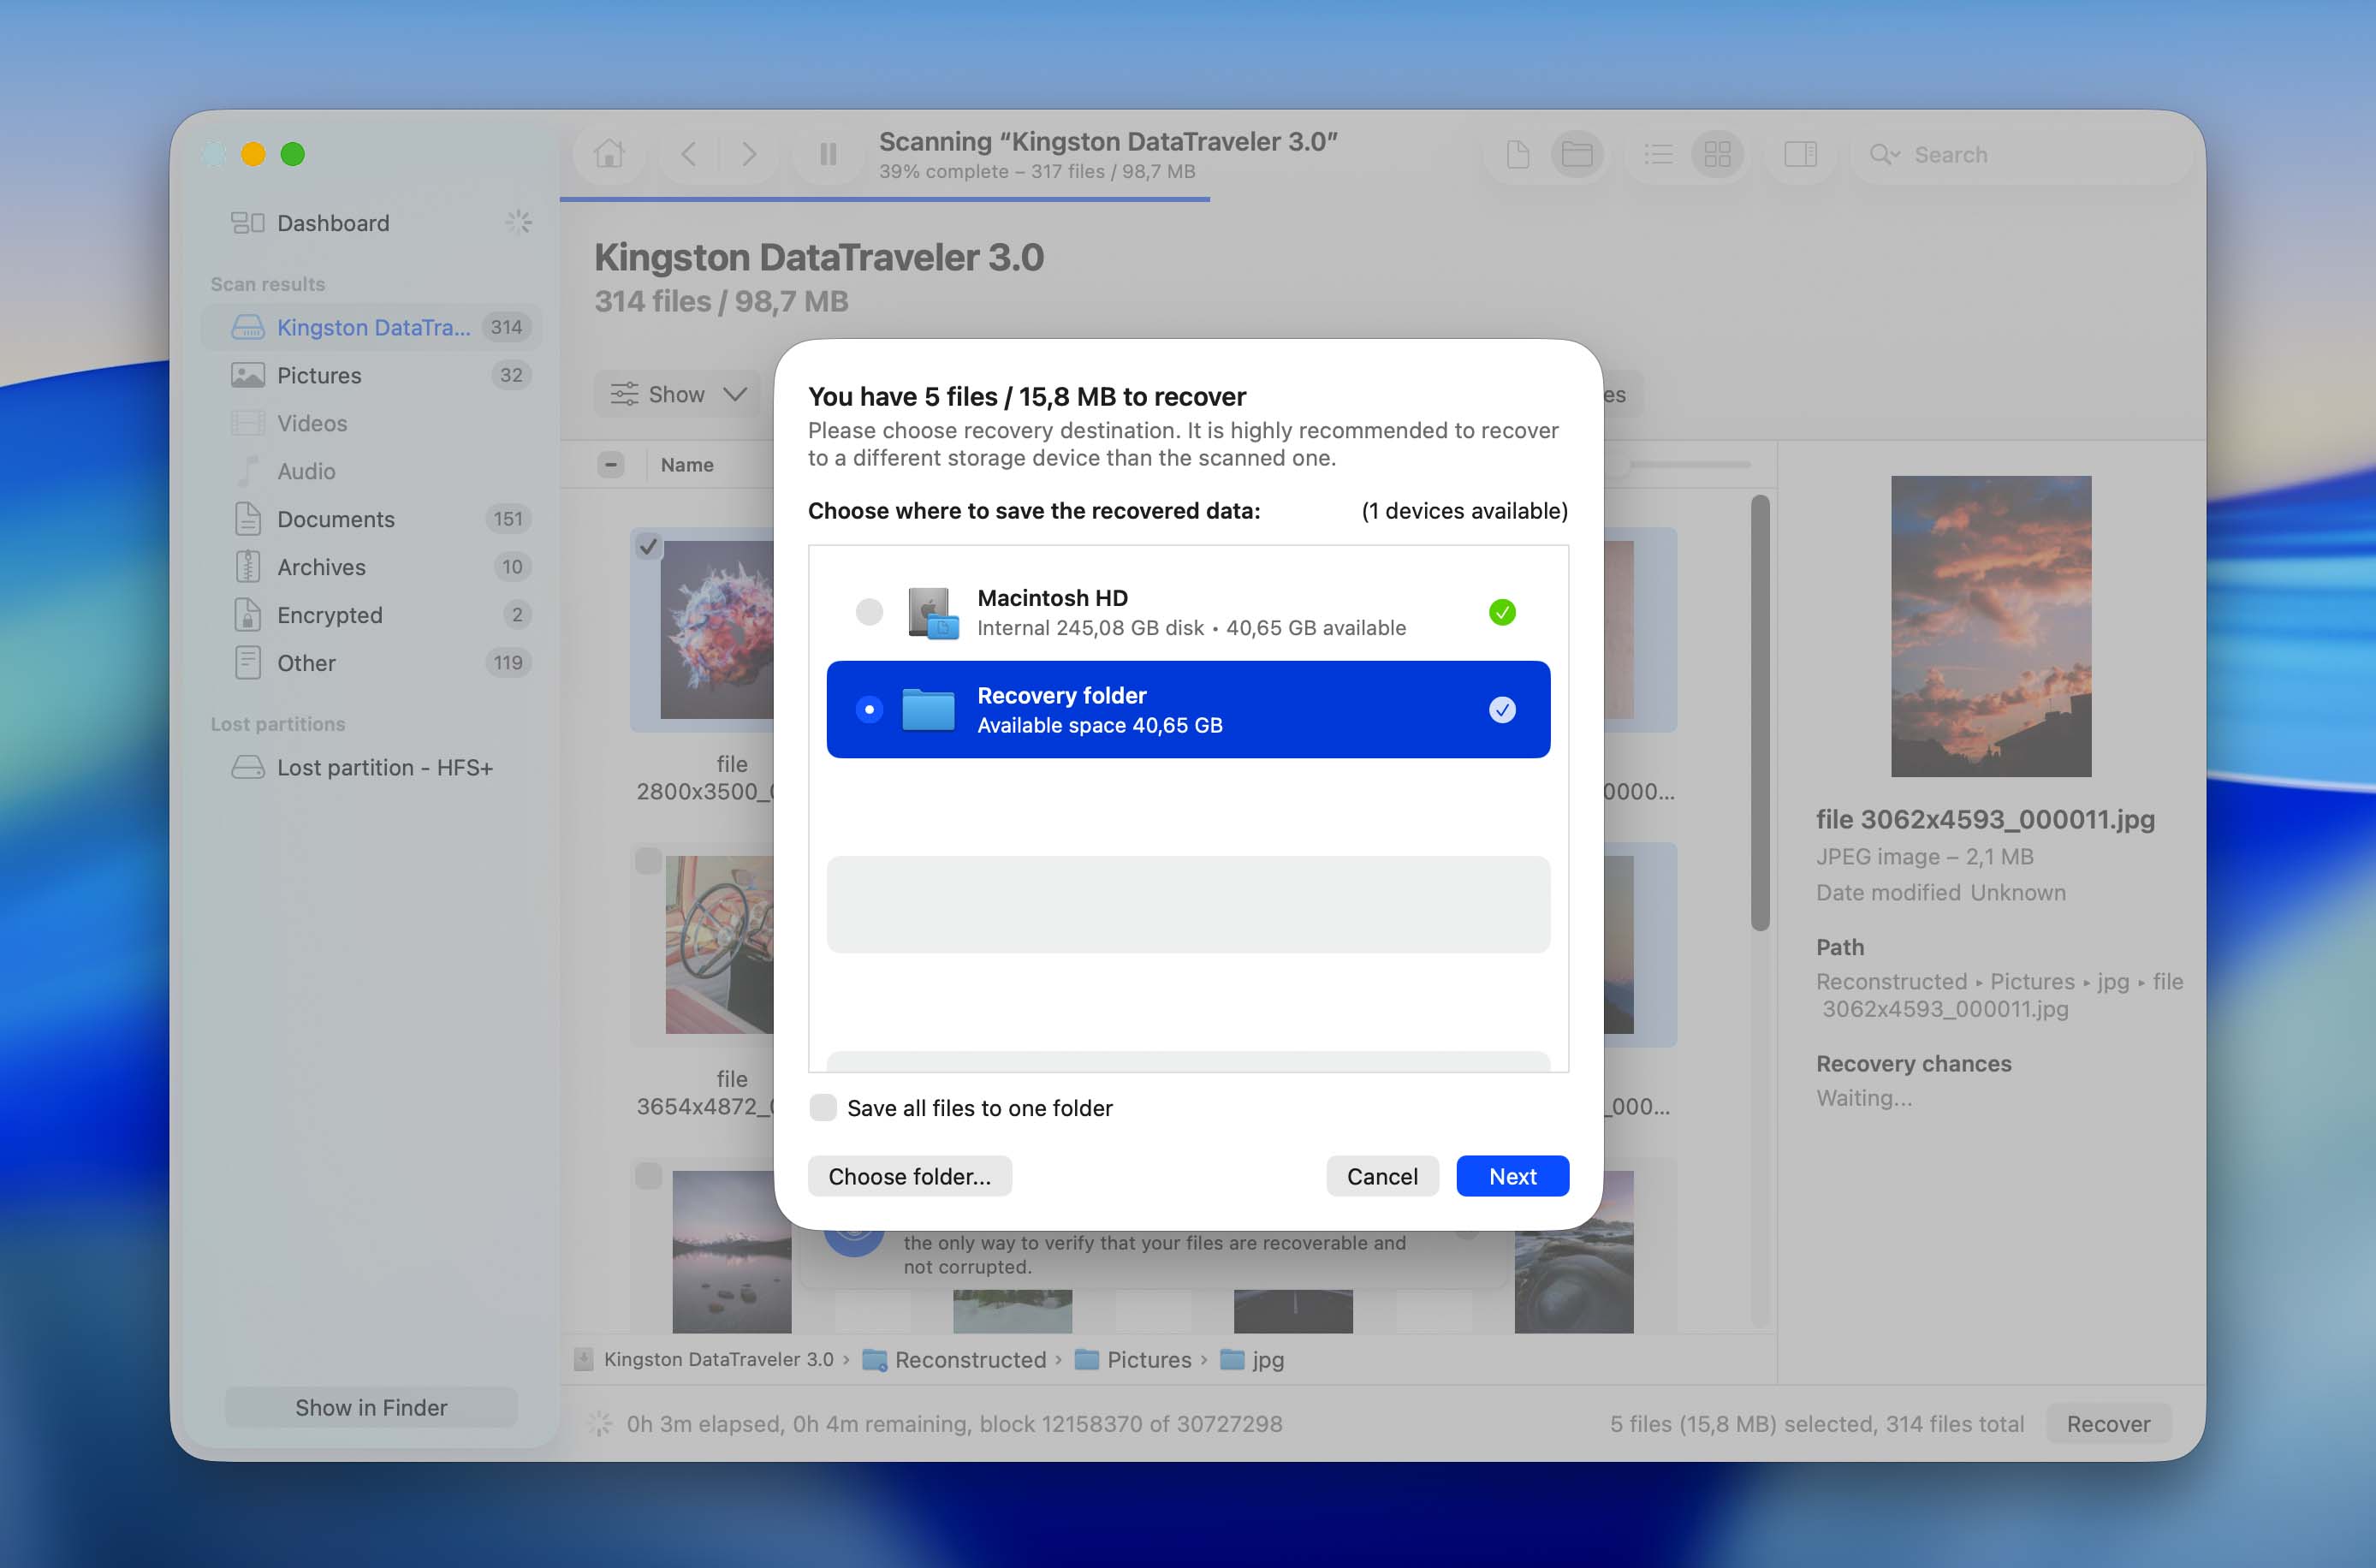
Task: Click the Home icon in toolbar
Action: pos(608,154)
